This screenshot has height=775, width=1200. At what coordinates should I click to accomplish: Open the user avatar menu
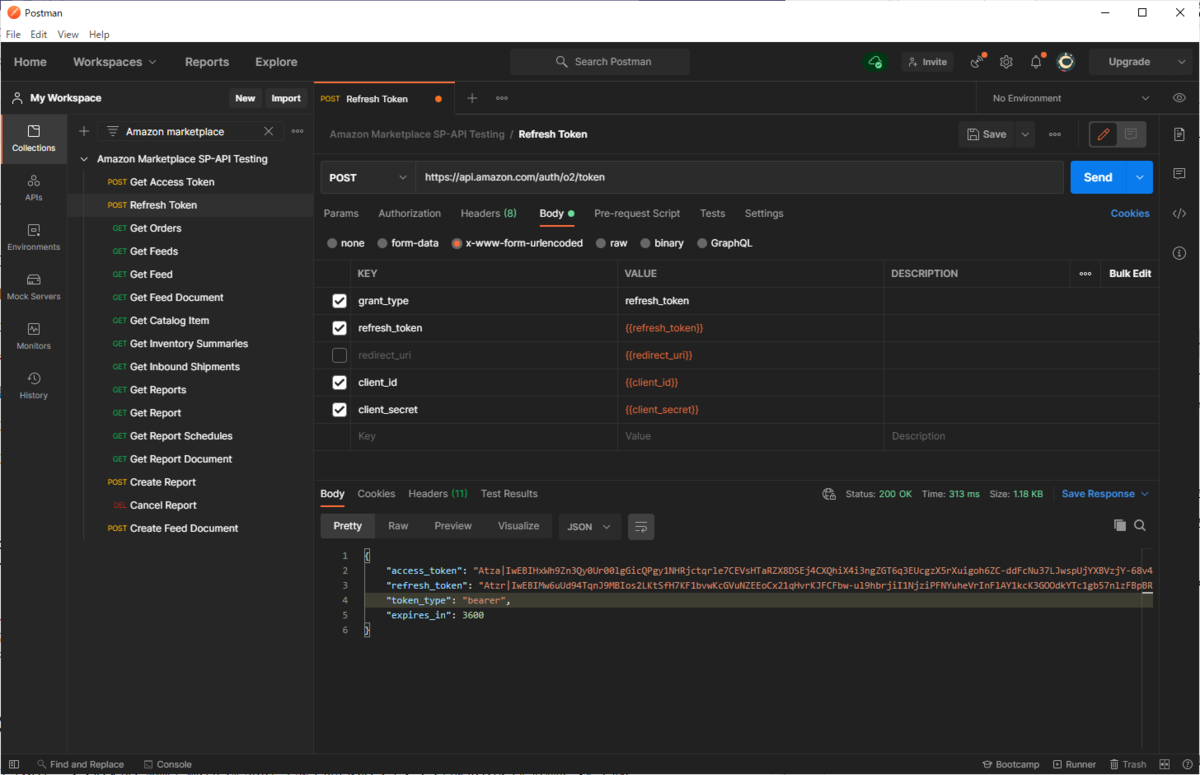coord(1066,62)
